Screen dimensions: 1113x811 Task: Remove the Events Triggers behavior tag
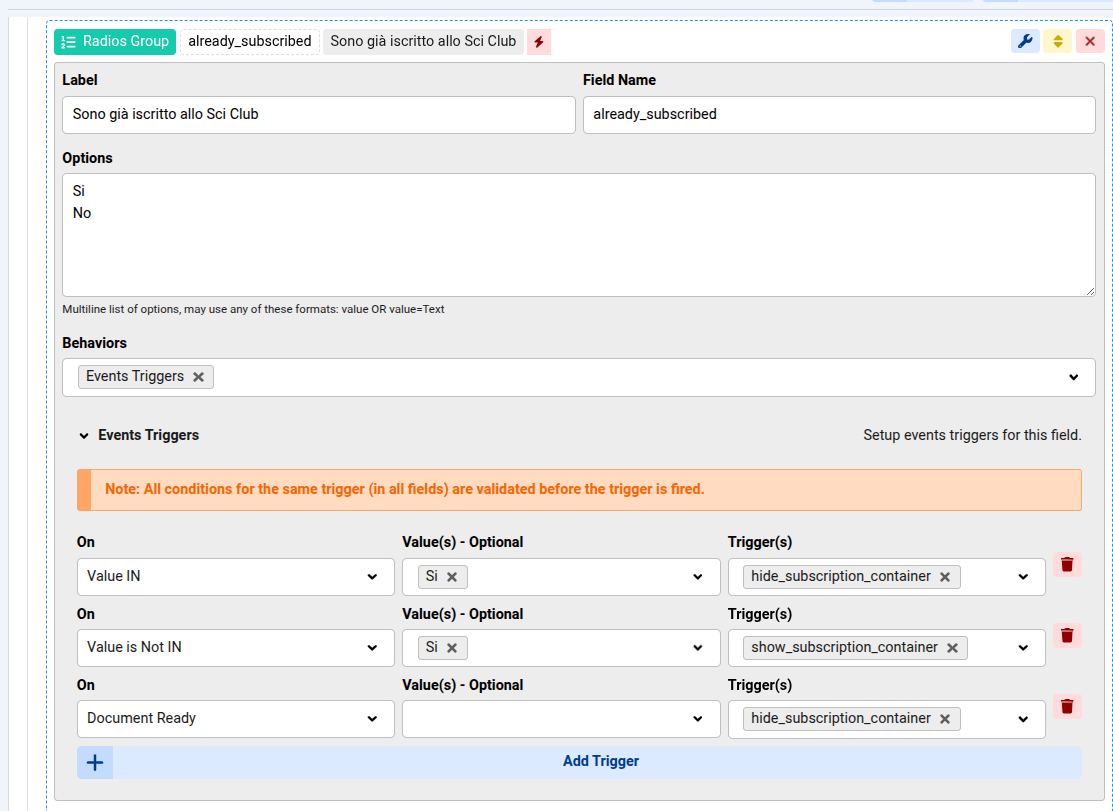pos(198,377)
